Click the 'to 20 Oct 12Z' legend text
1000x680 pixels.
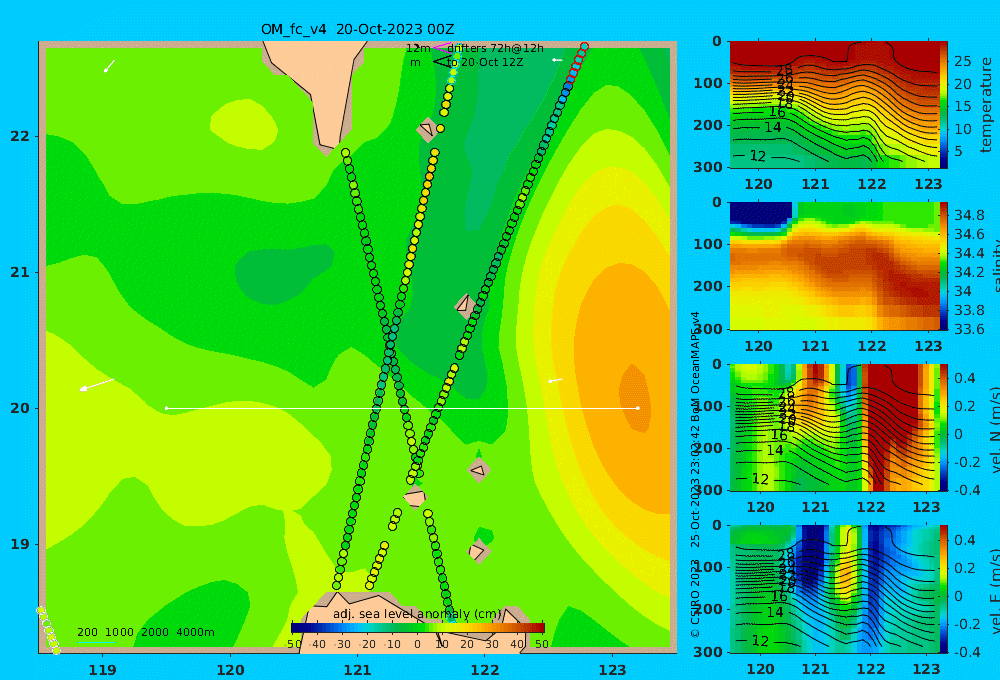coord(485,62)
